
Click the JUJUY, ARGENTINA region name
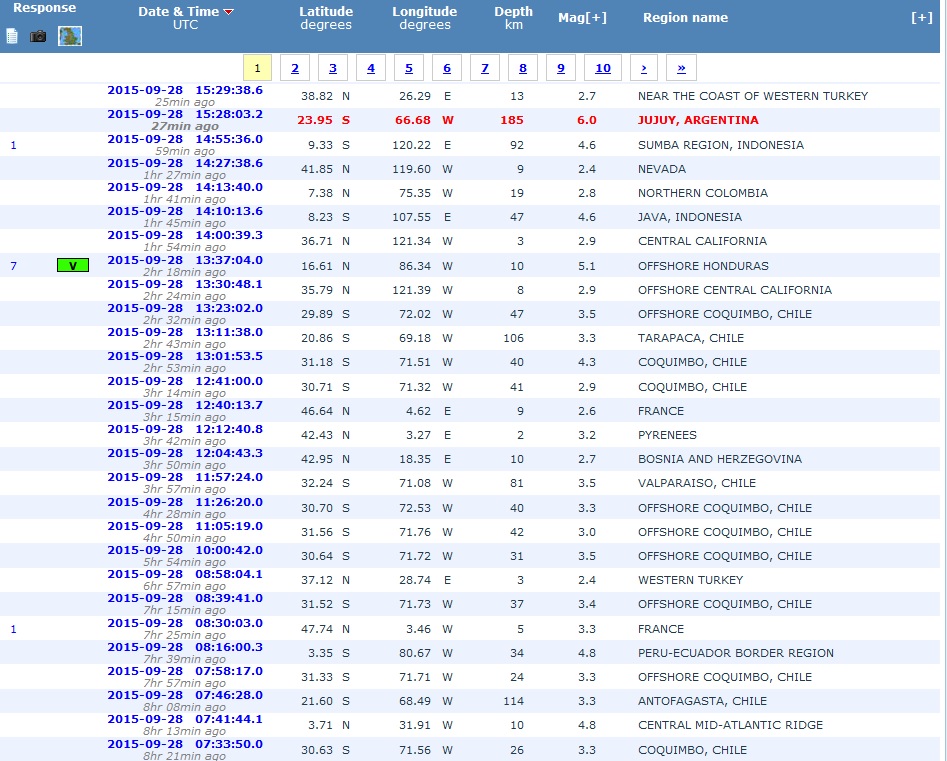pyautogui.click(x=698, y=120)
